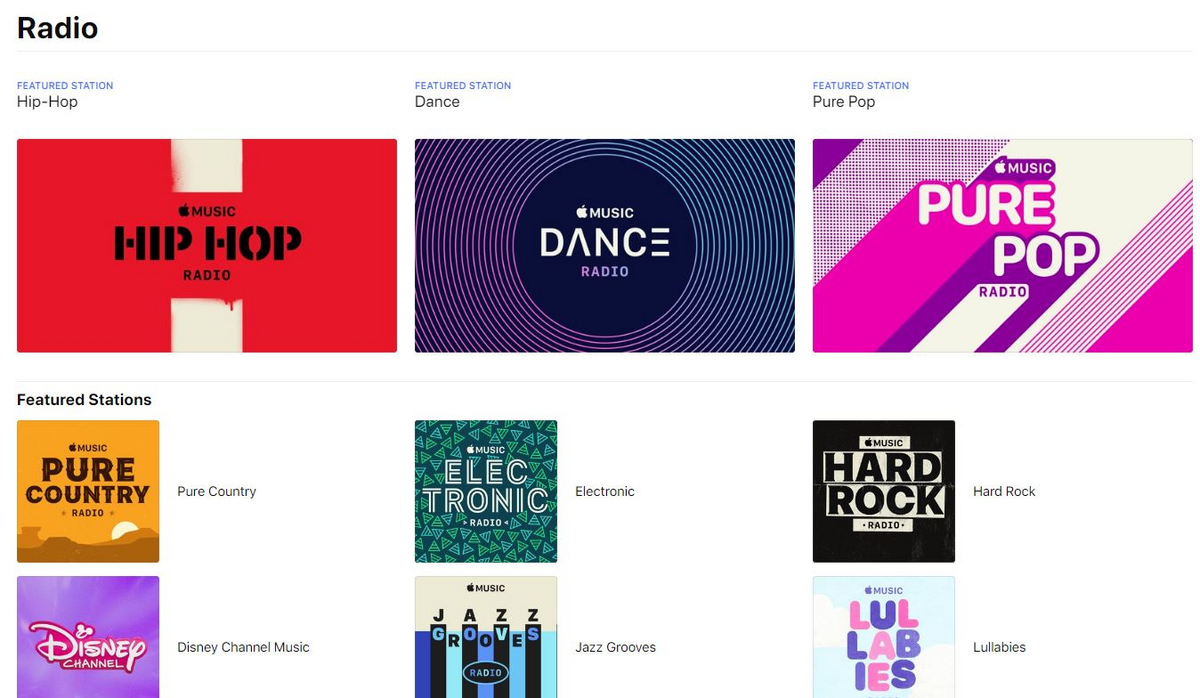Click the Electronic Radio station tile image
Viewport: 1200px width, 698px height.
(486, 491)
